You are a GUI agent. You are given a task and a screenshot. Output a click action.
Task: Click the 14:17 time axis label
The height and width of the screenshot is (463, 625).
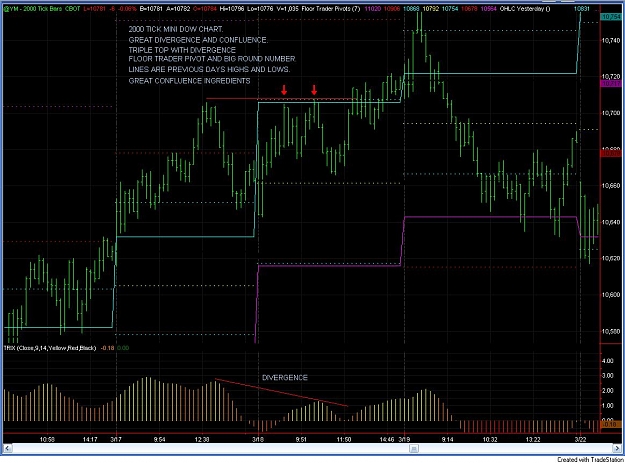(90, 439)
